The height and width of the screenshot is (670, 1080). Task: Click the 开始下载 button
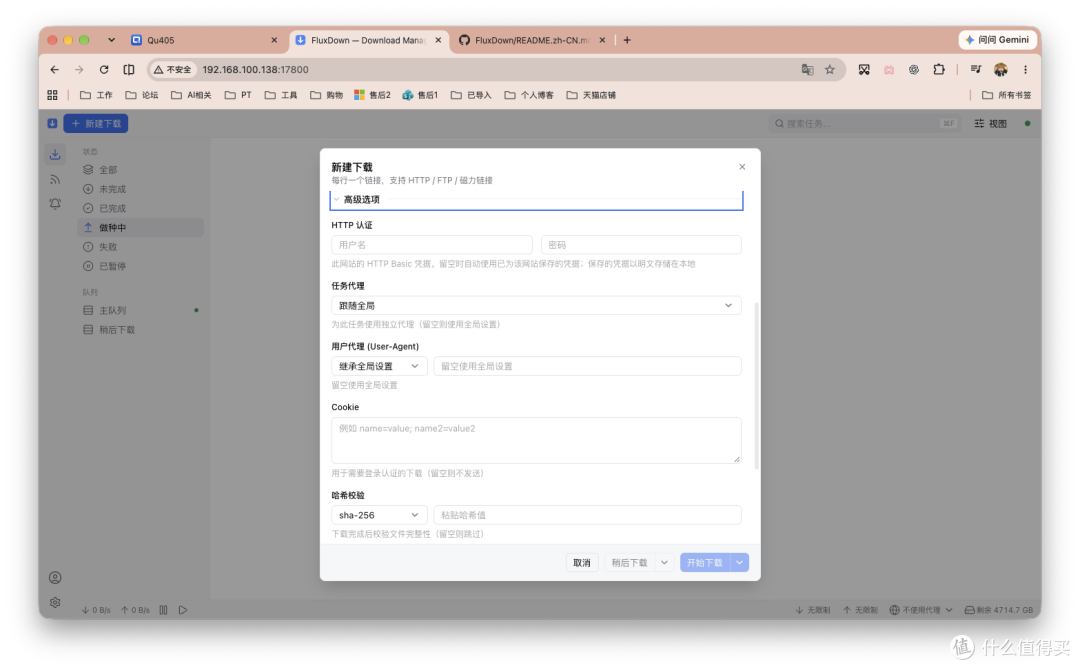pos(705,563)
